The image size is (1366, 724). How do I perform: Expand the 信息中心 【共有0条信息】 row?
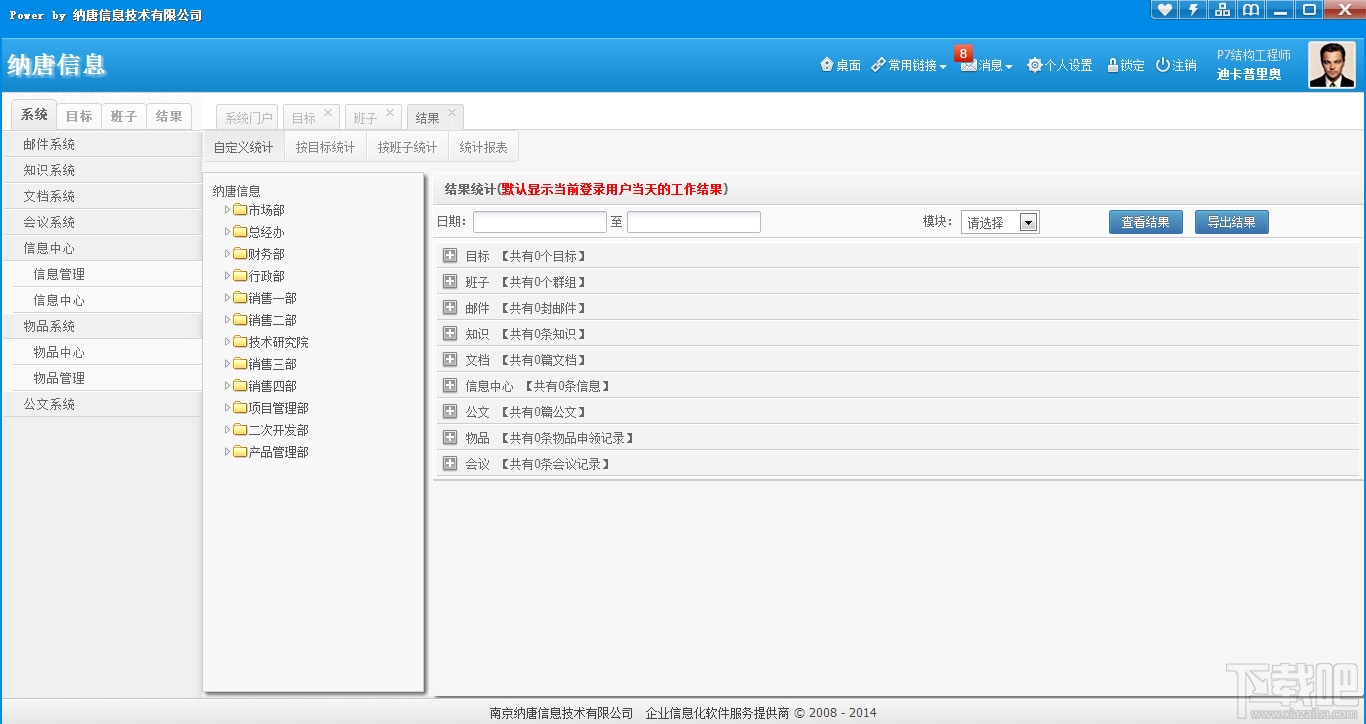click(450, 386)
